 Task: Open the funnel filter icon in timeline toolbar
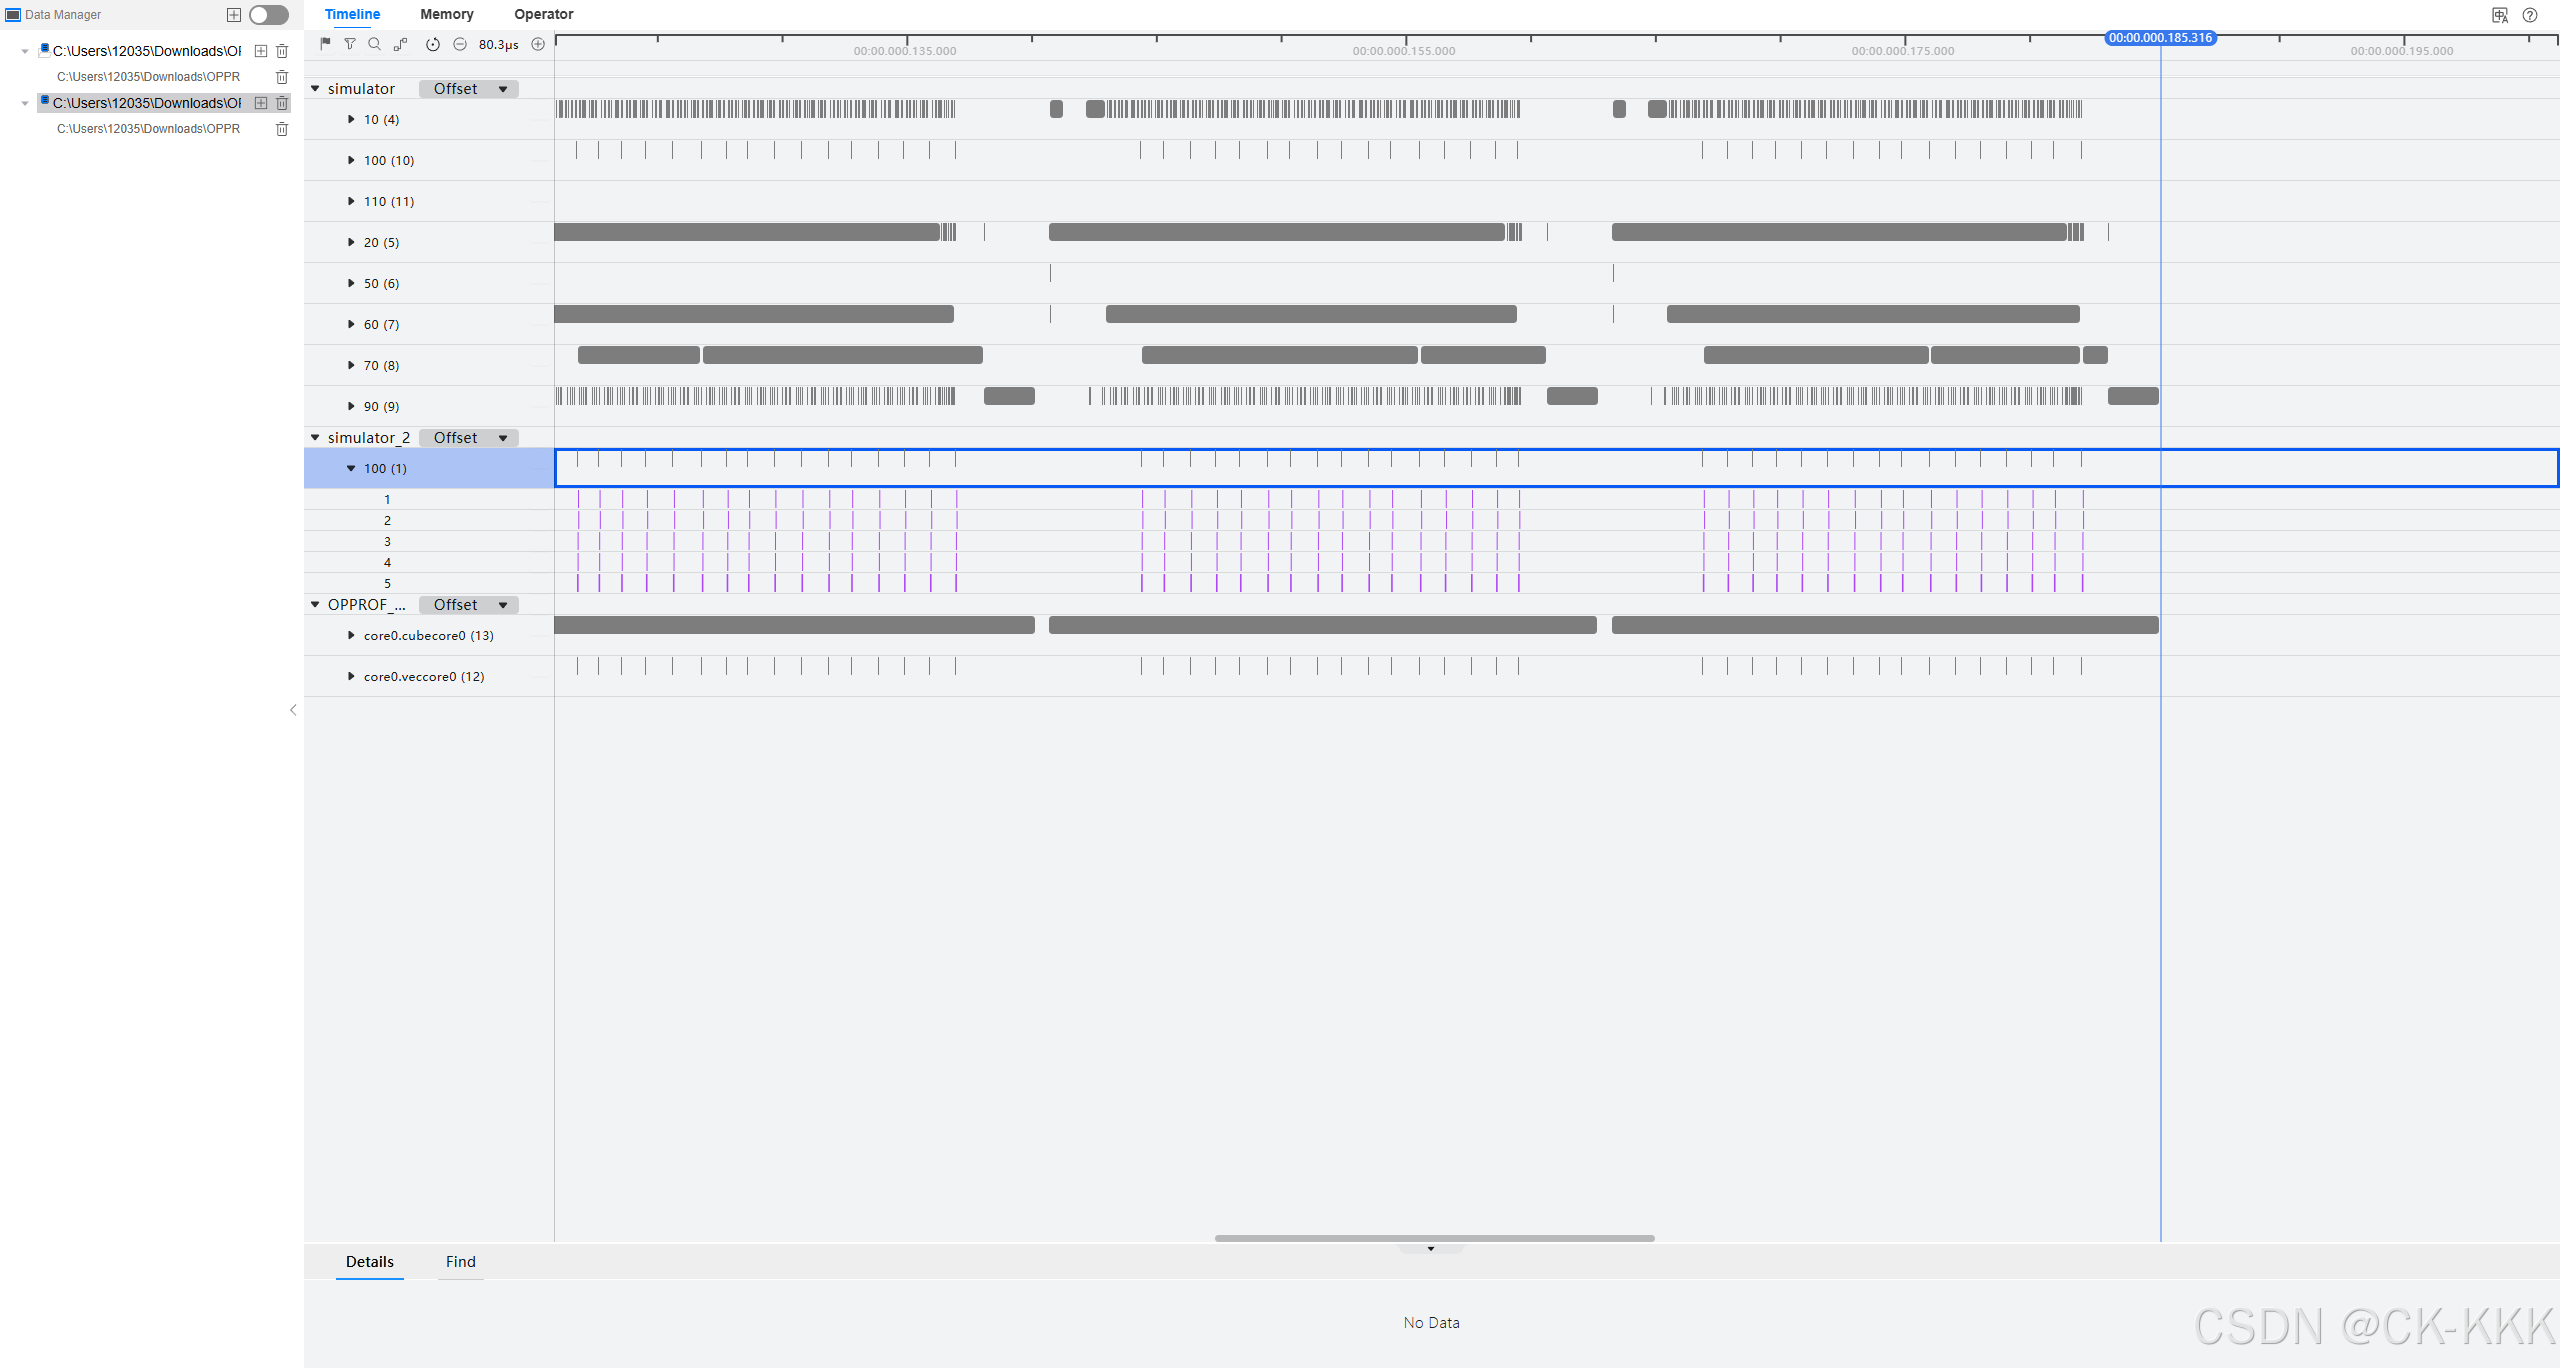click(350, 44)
